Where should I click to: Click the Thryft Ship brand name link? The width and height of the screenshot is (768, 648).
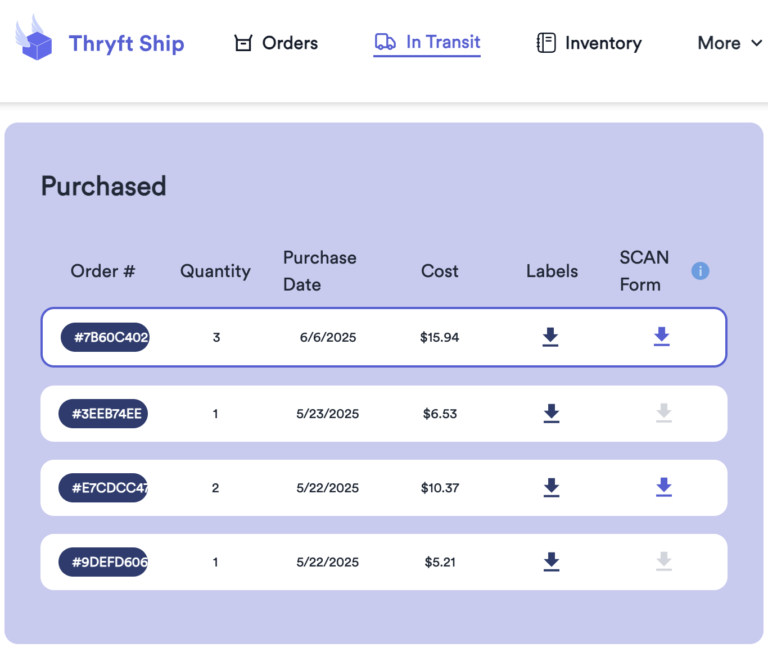pyautogui.click(x=126, y=44)
